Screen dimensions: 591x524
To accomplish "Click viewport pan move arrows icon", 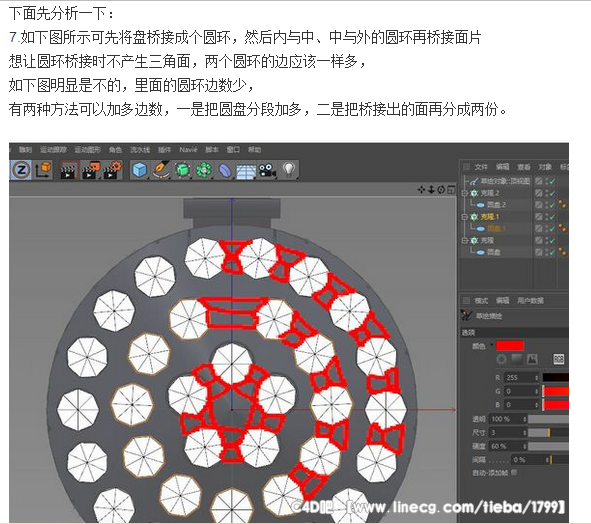I will pyautogui.click(x=422, y=190).
